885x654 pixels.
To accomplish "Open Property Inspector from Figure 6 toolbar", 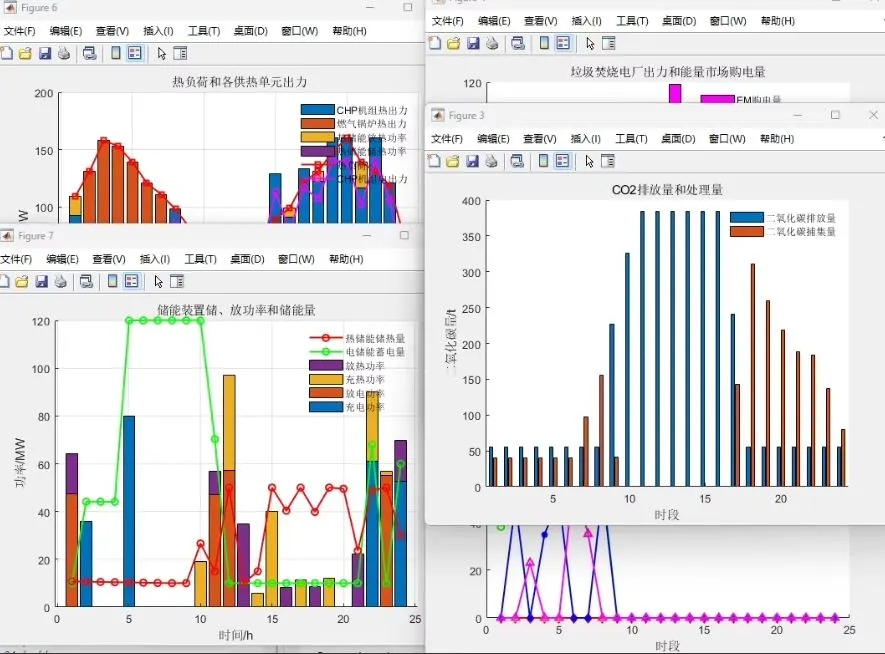I will pyautogui.click(x=180, y=54).
